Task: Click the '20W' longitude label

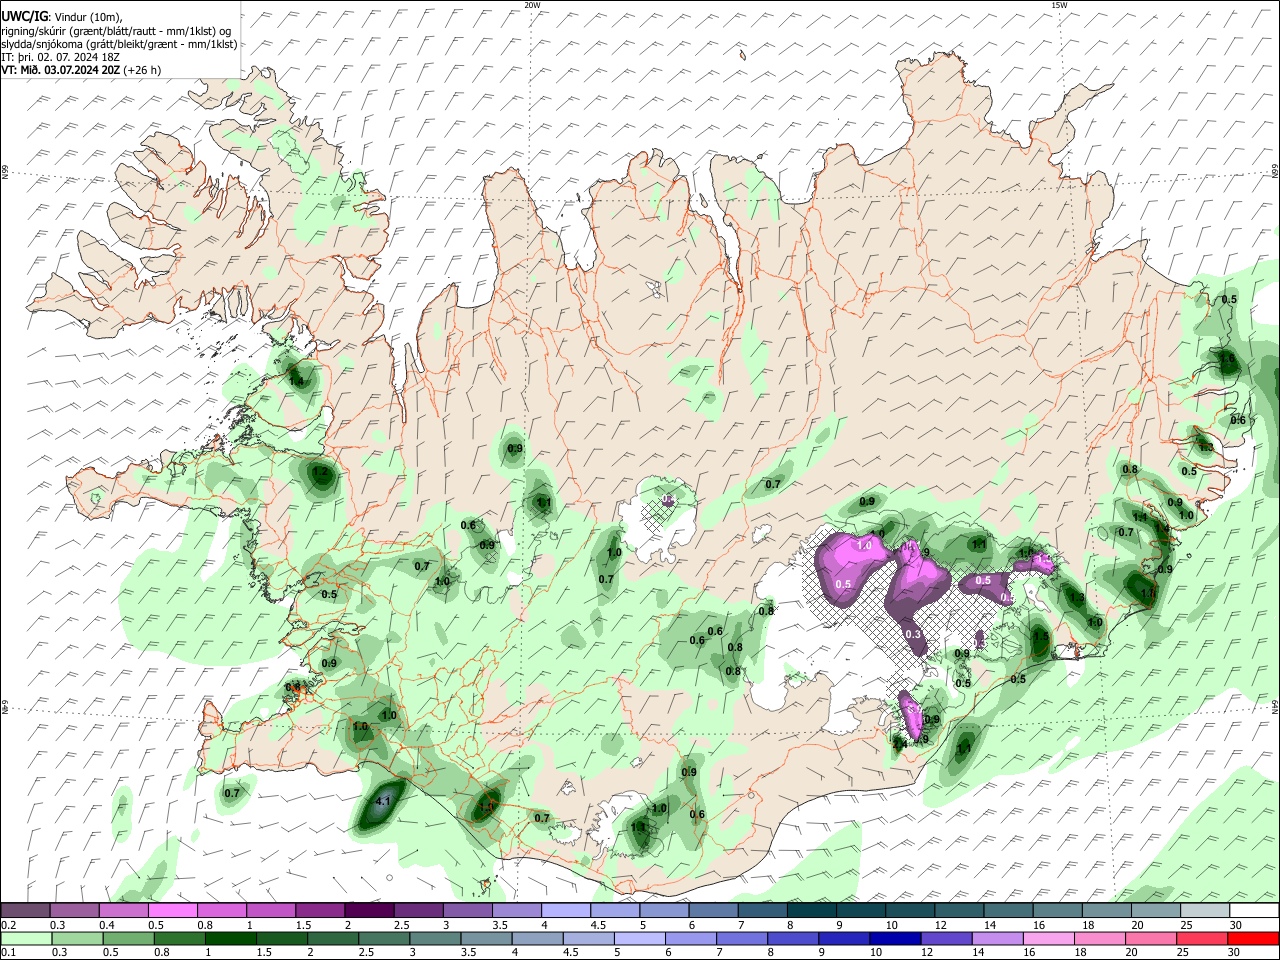Action: (x=533, y=5)
